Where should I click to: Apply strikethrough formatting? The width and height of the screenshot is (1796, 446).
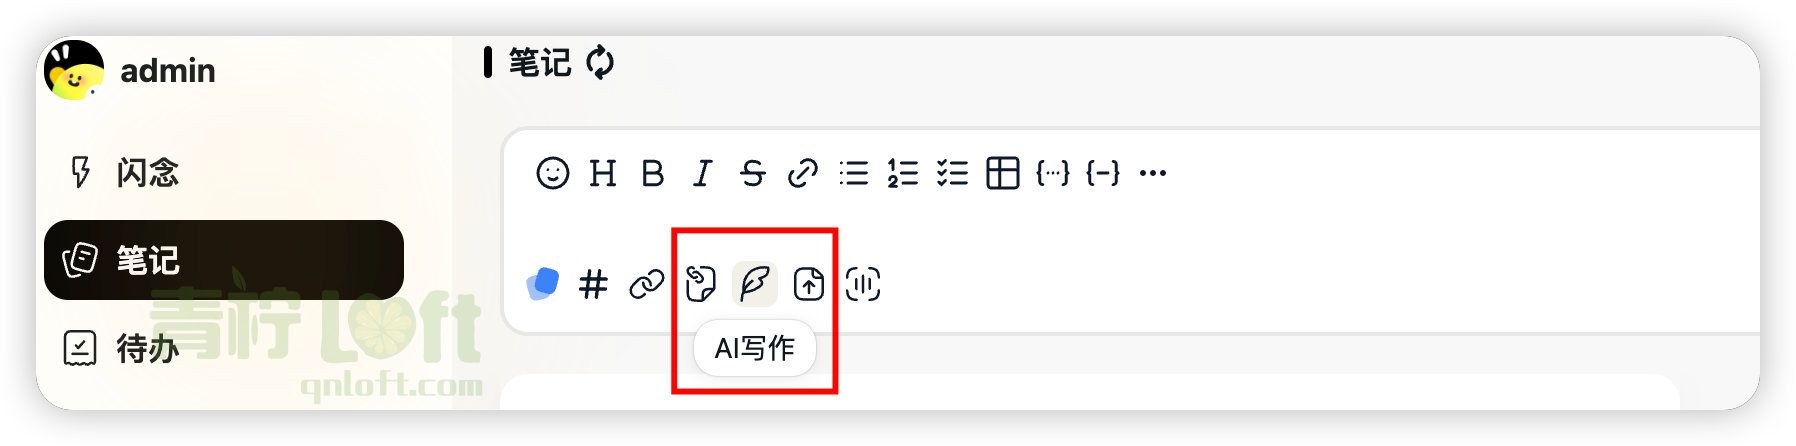click(753, 173)
